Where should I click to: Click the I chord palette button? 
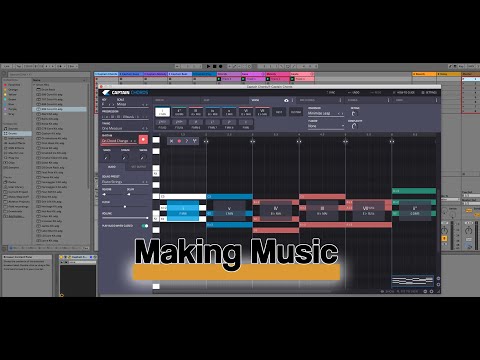pyautogui.click(x=162, y=112)
